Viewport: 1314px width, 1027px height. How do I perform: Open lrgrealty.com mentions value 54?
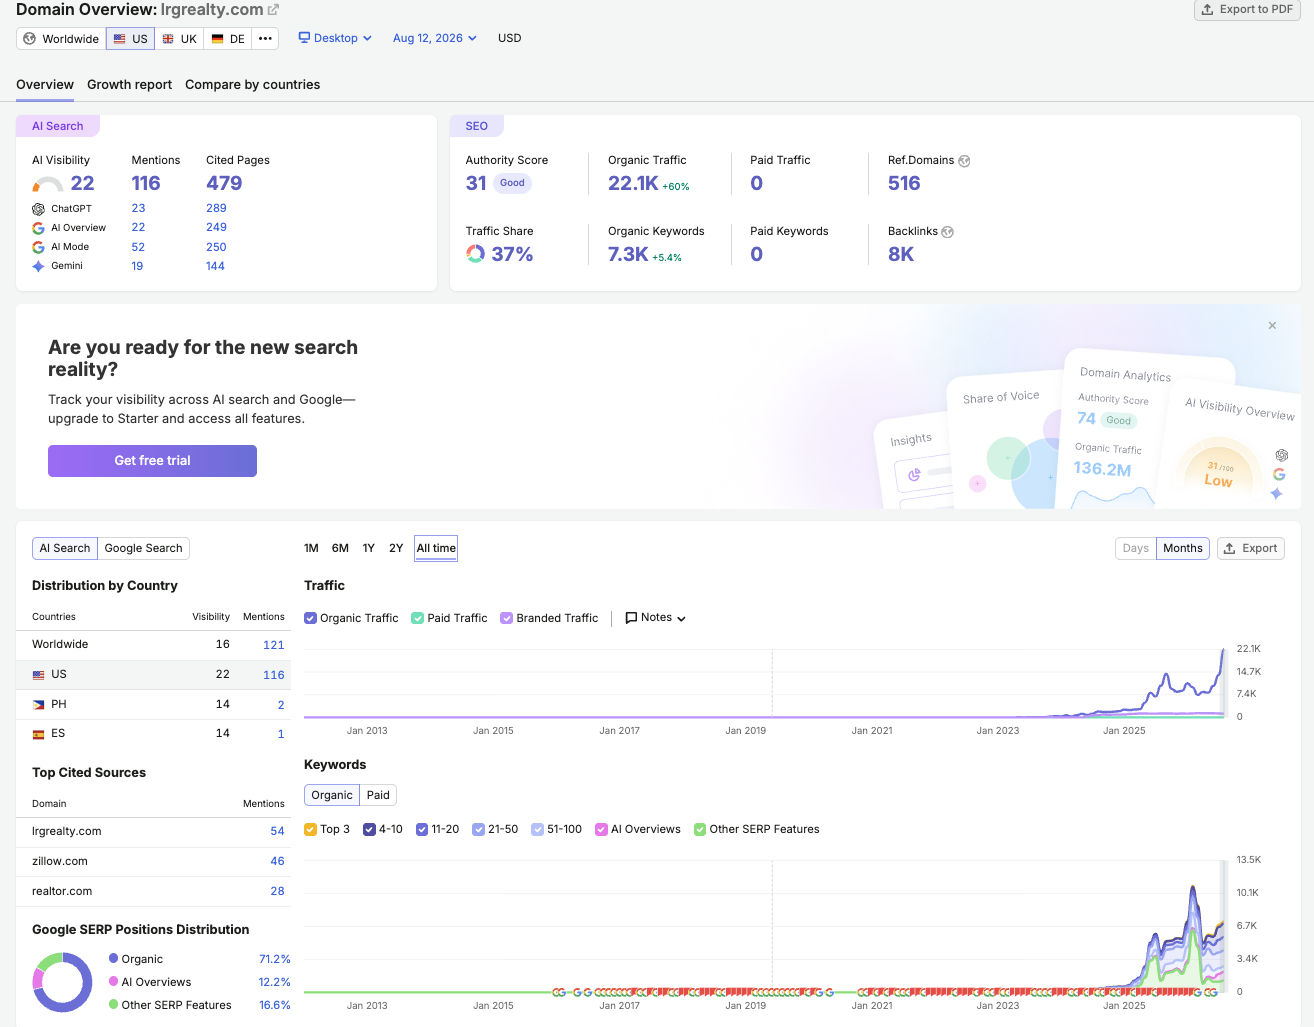point(277,831)
